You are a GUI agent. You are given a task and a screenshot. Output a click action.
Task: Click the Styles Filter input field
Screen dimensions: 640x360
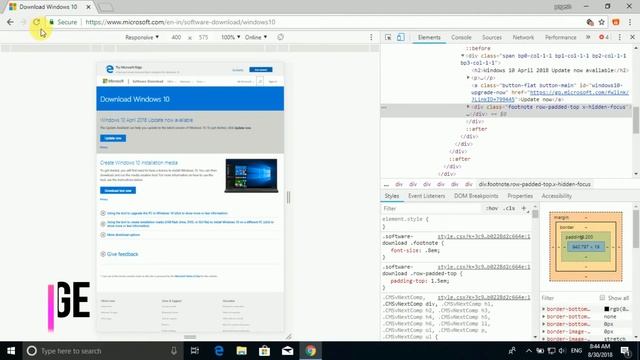point(431,208)
